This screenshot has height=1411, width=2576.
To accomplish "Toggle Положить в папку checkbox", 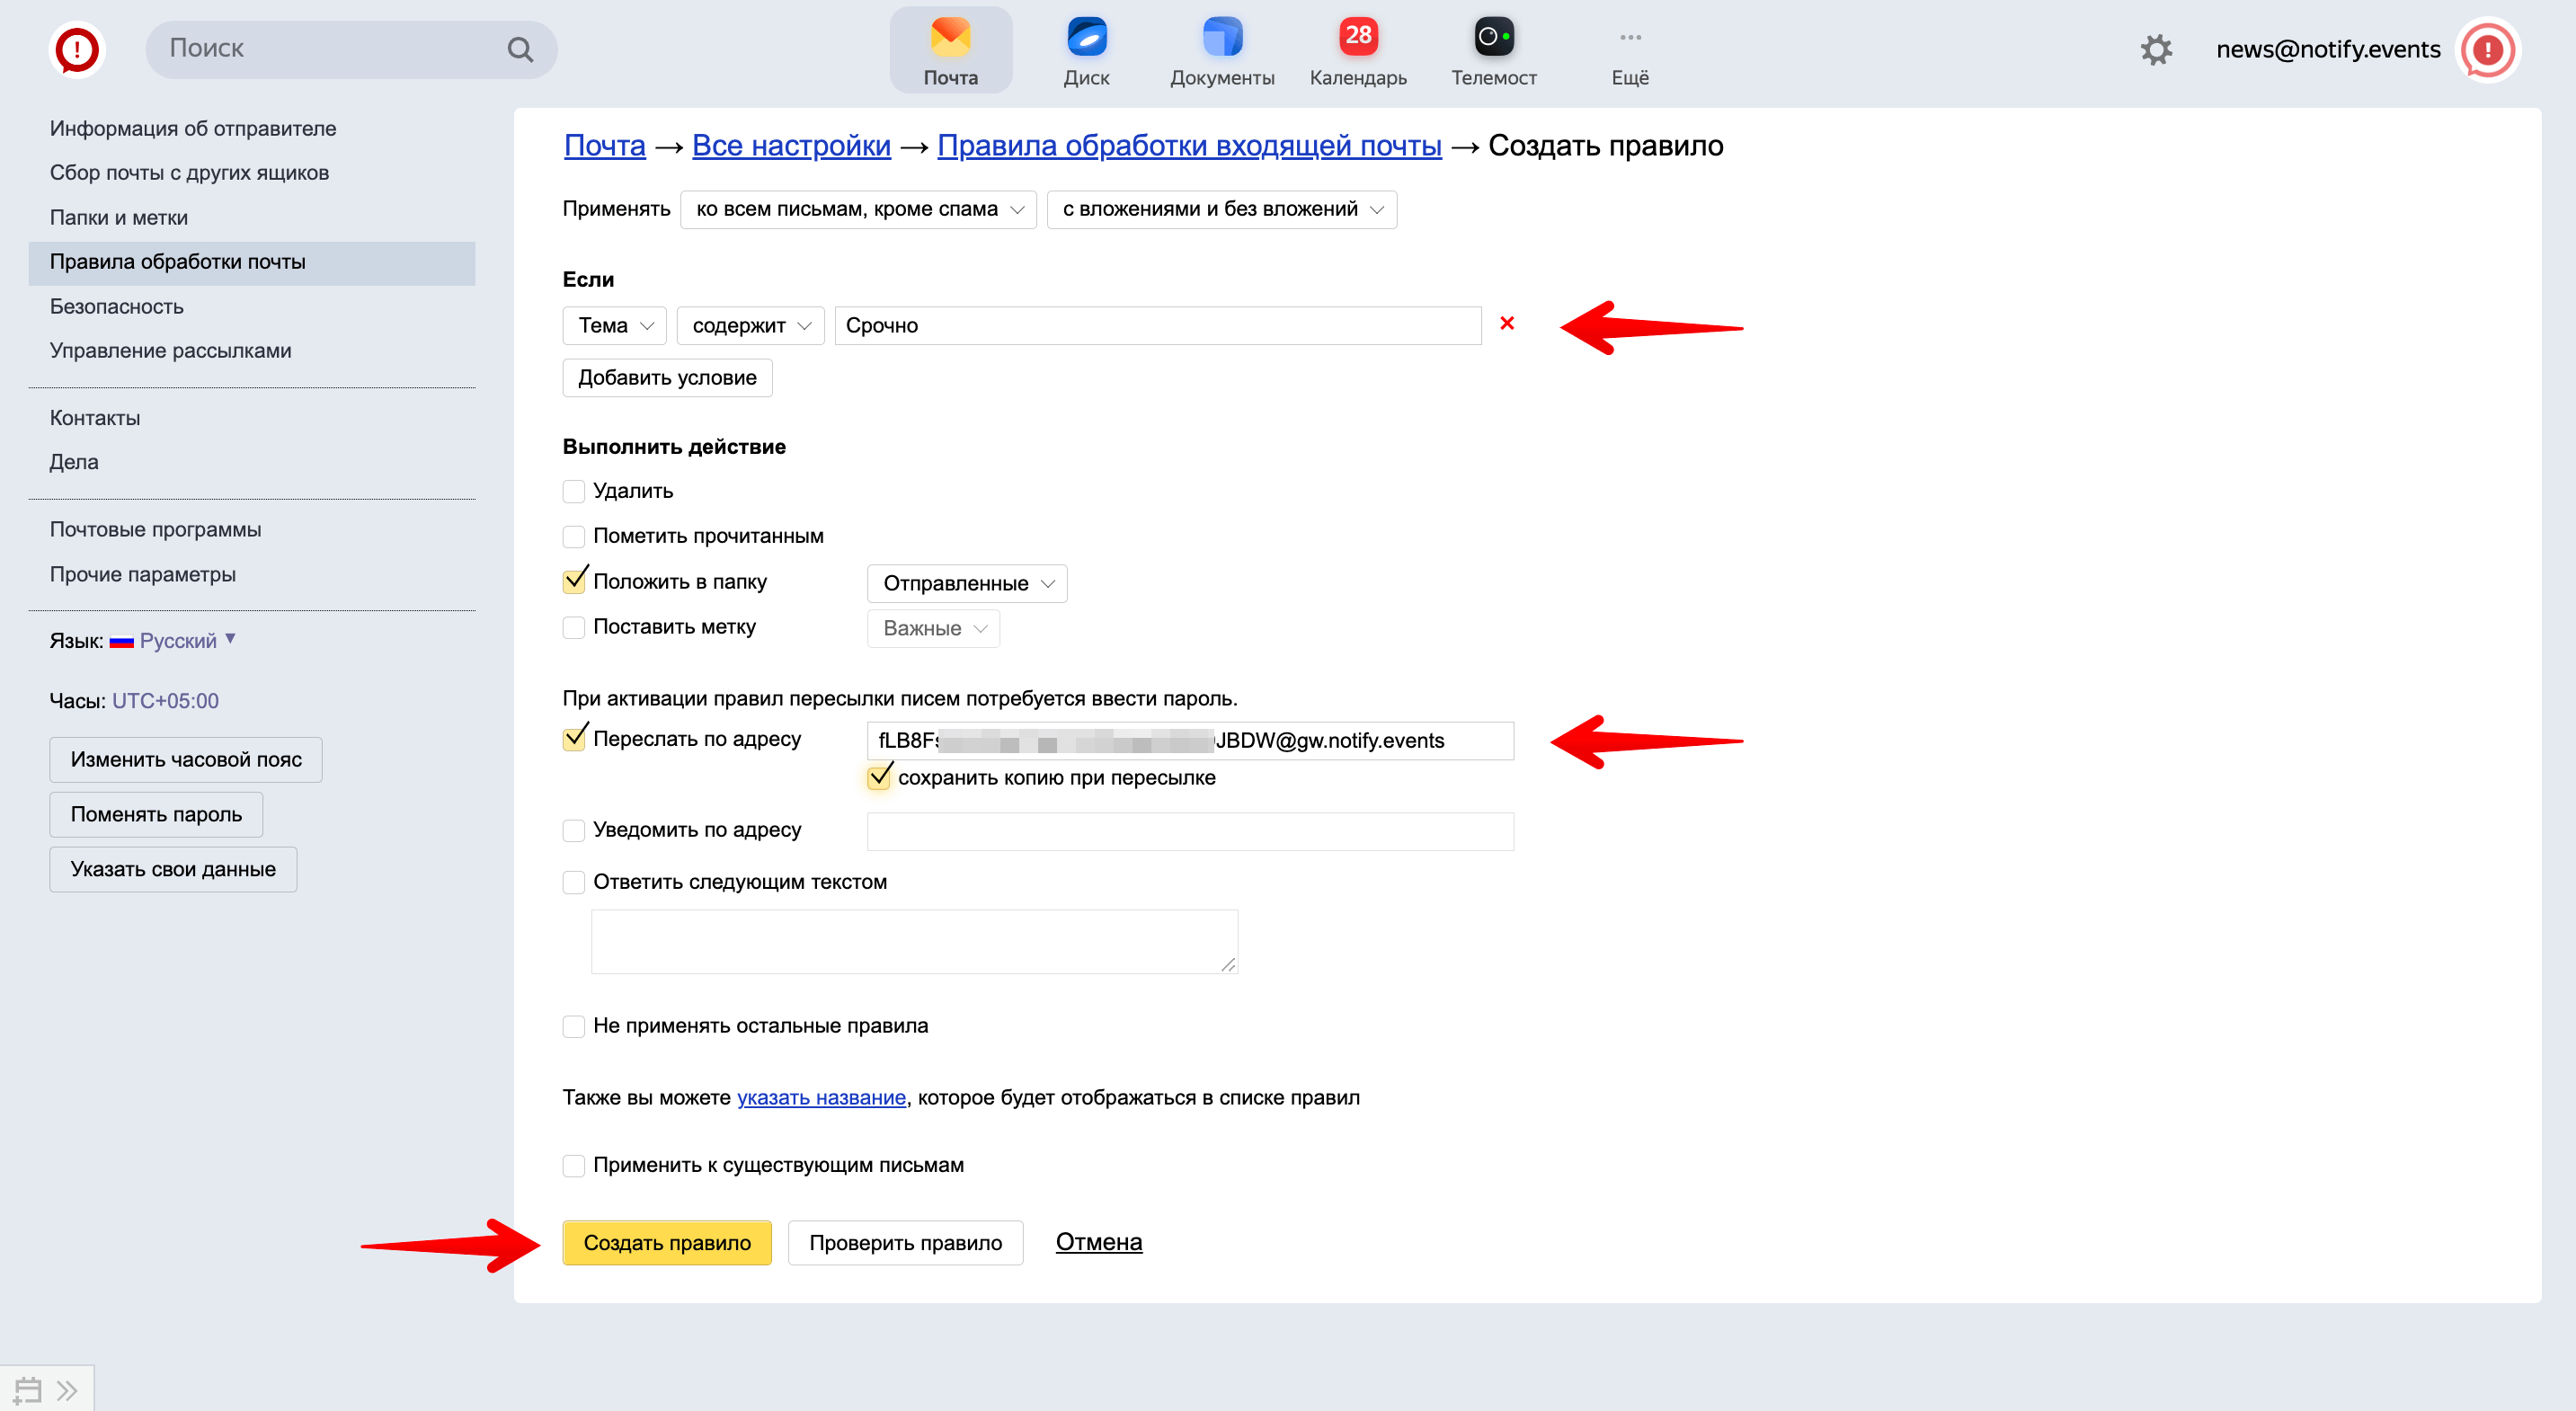I will point(573,581).
